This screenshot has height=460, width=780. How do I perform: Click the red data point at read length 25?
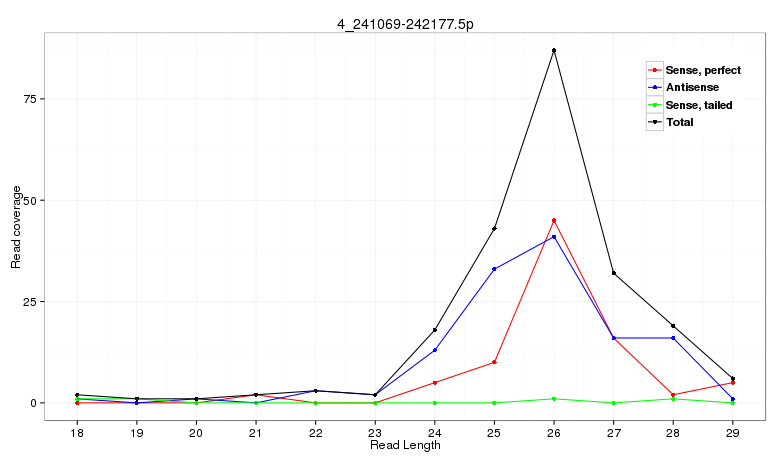494,362
